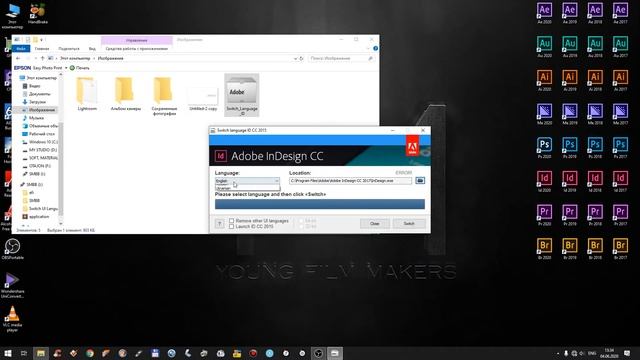Select the Id 2020 InDesign shortcut
Image resolution: width=640 pixels, height=360 pixels.
click(x=544, y=181)
